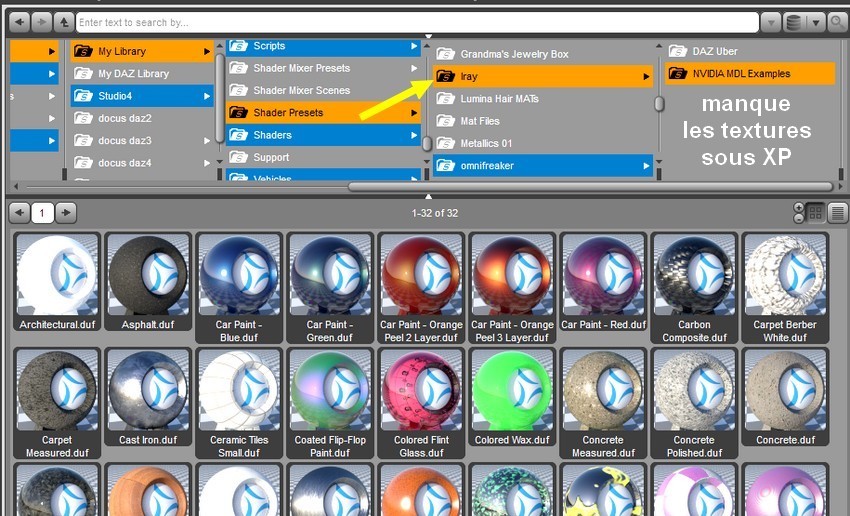Viewport: 850px width, 516px height.
Task: Expand the Shaders row arrow
Action: pyautogui.click(x=414, y=135)
